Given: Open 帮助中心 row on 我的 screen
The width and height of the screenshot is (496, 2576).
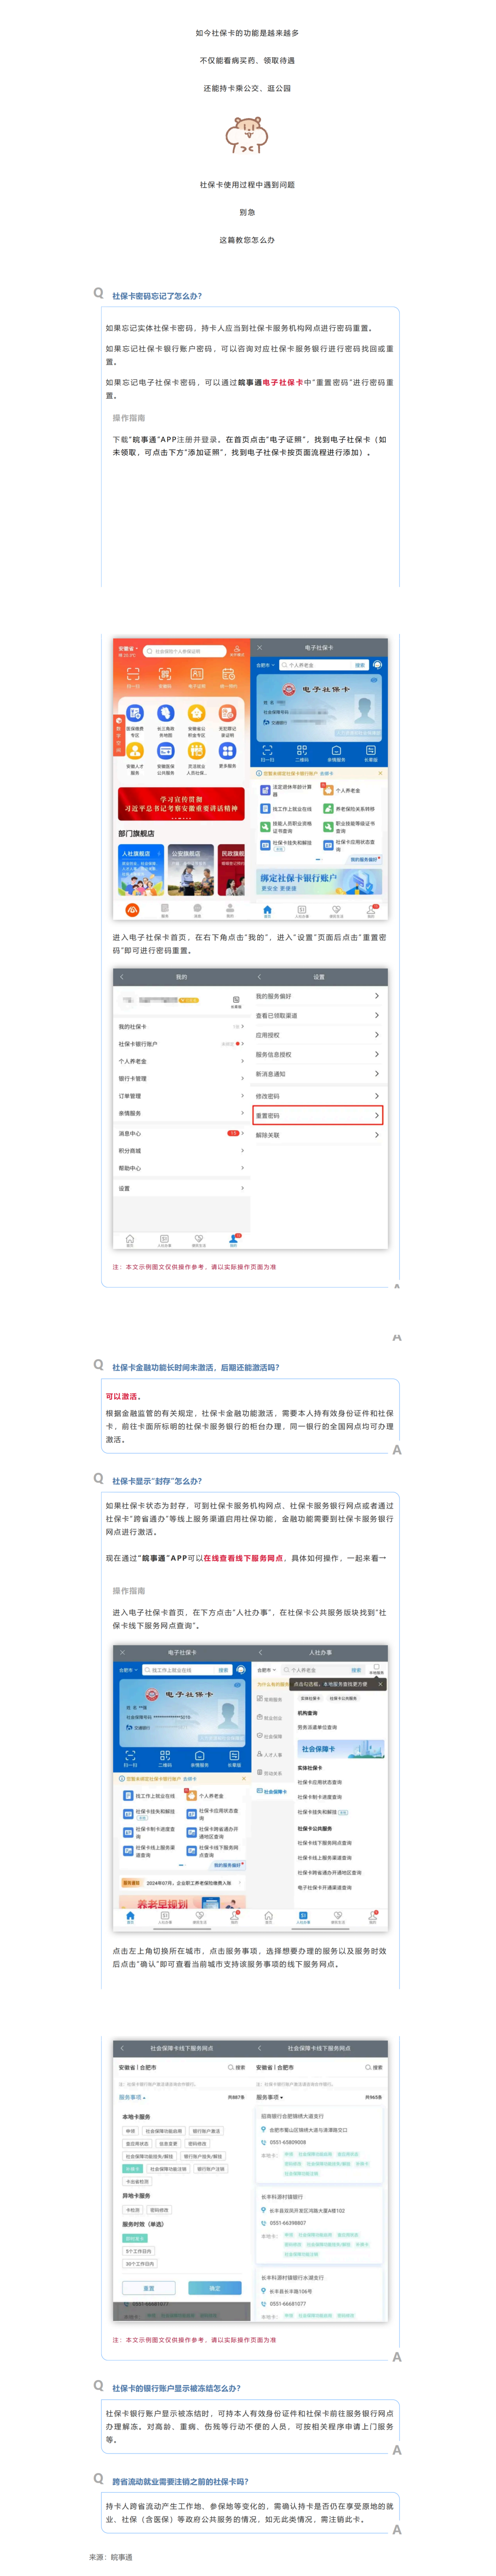Looking at the screenshot, I should click(181, 1168).
